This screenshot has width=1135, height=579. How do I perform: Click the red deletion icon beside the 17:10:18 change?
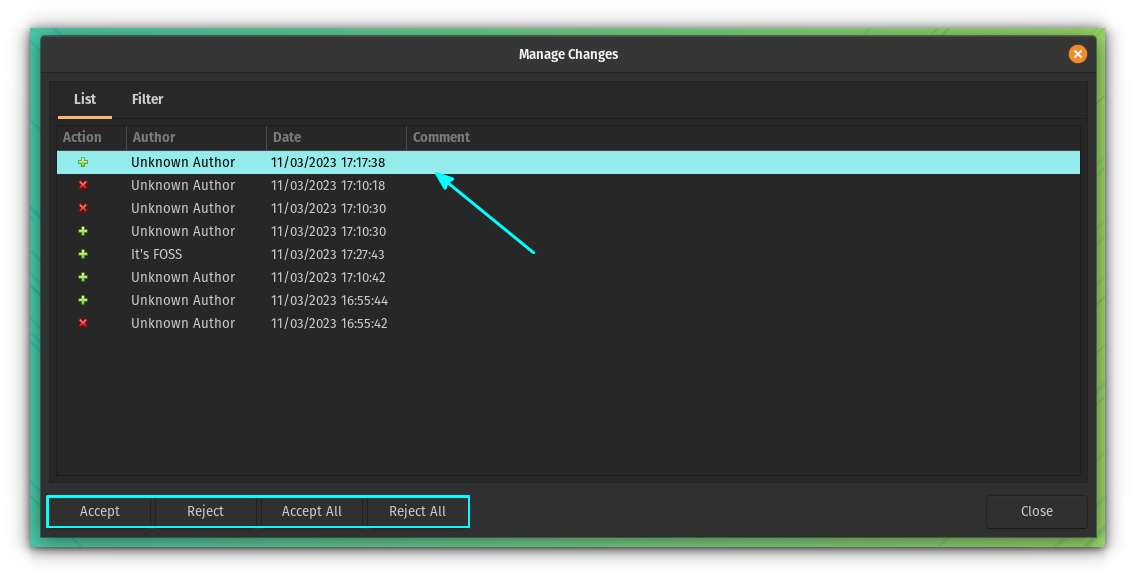83,185
